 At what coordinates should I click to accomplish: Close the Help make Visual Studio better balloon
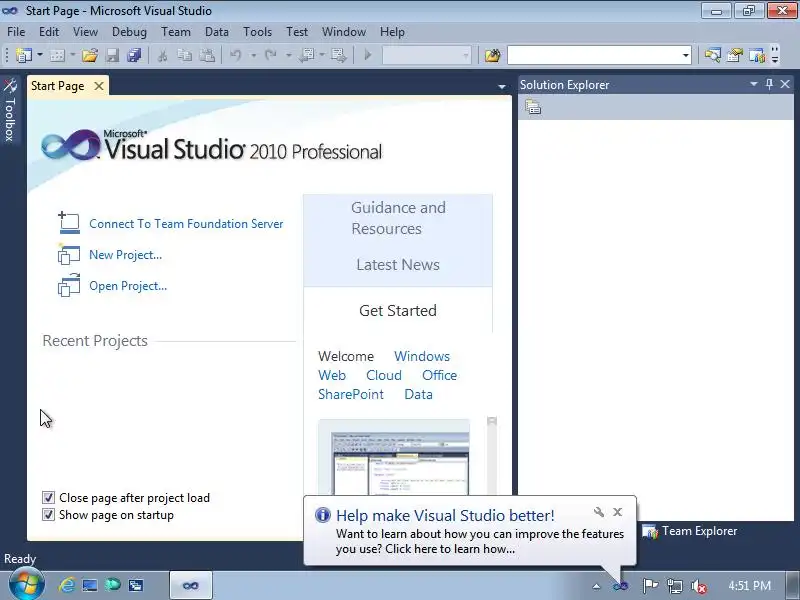pos(617,512)
